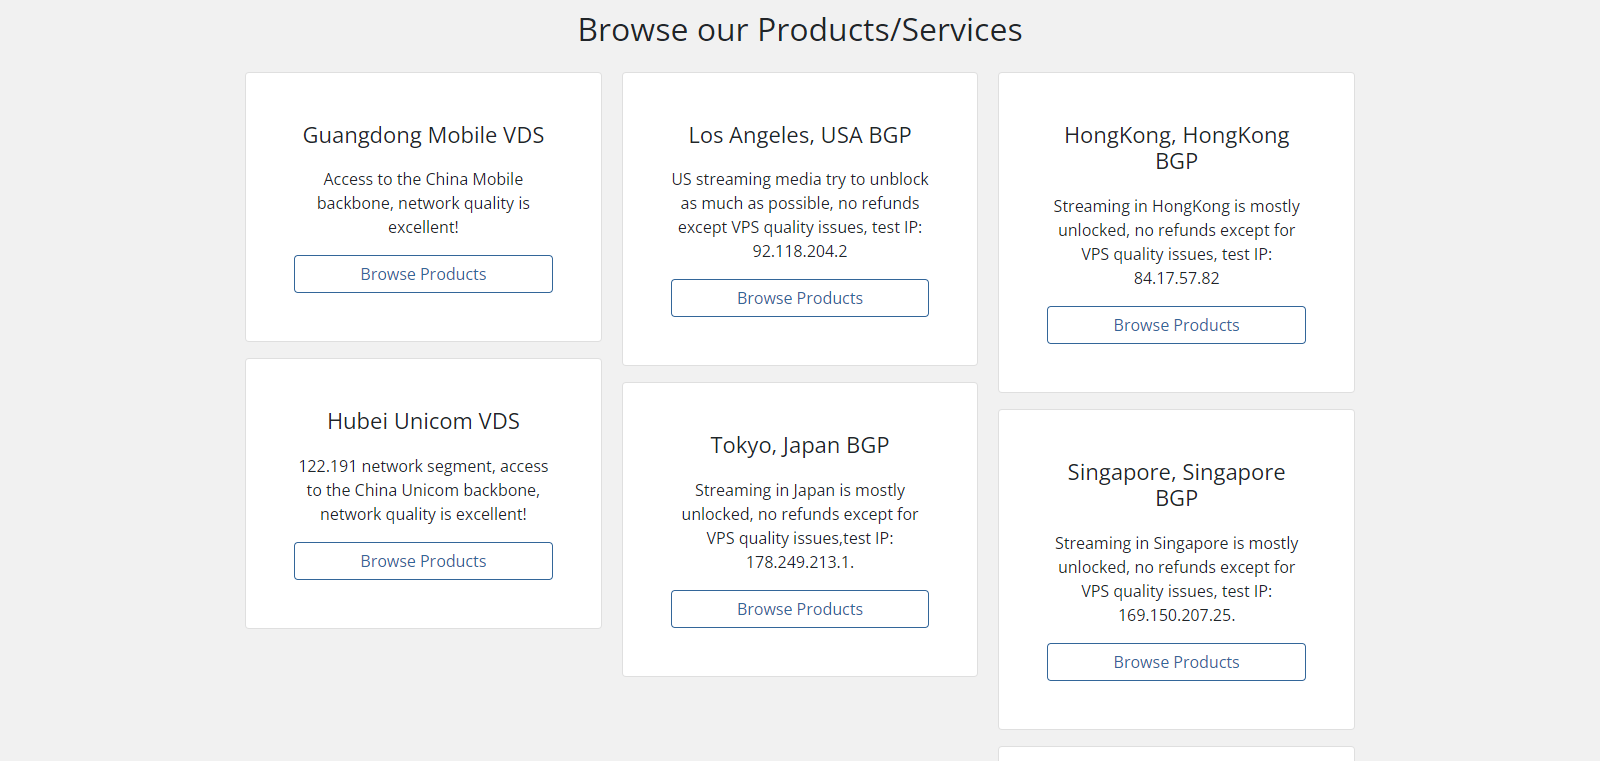Click the Hubei Unicom VDS title
Screen dimensions: 1600x761
coord(423,421)
